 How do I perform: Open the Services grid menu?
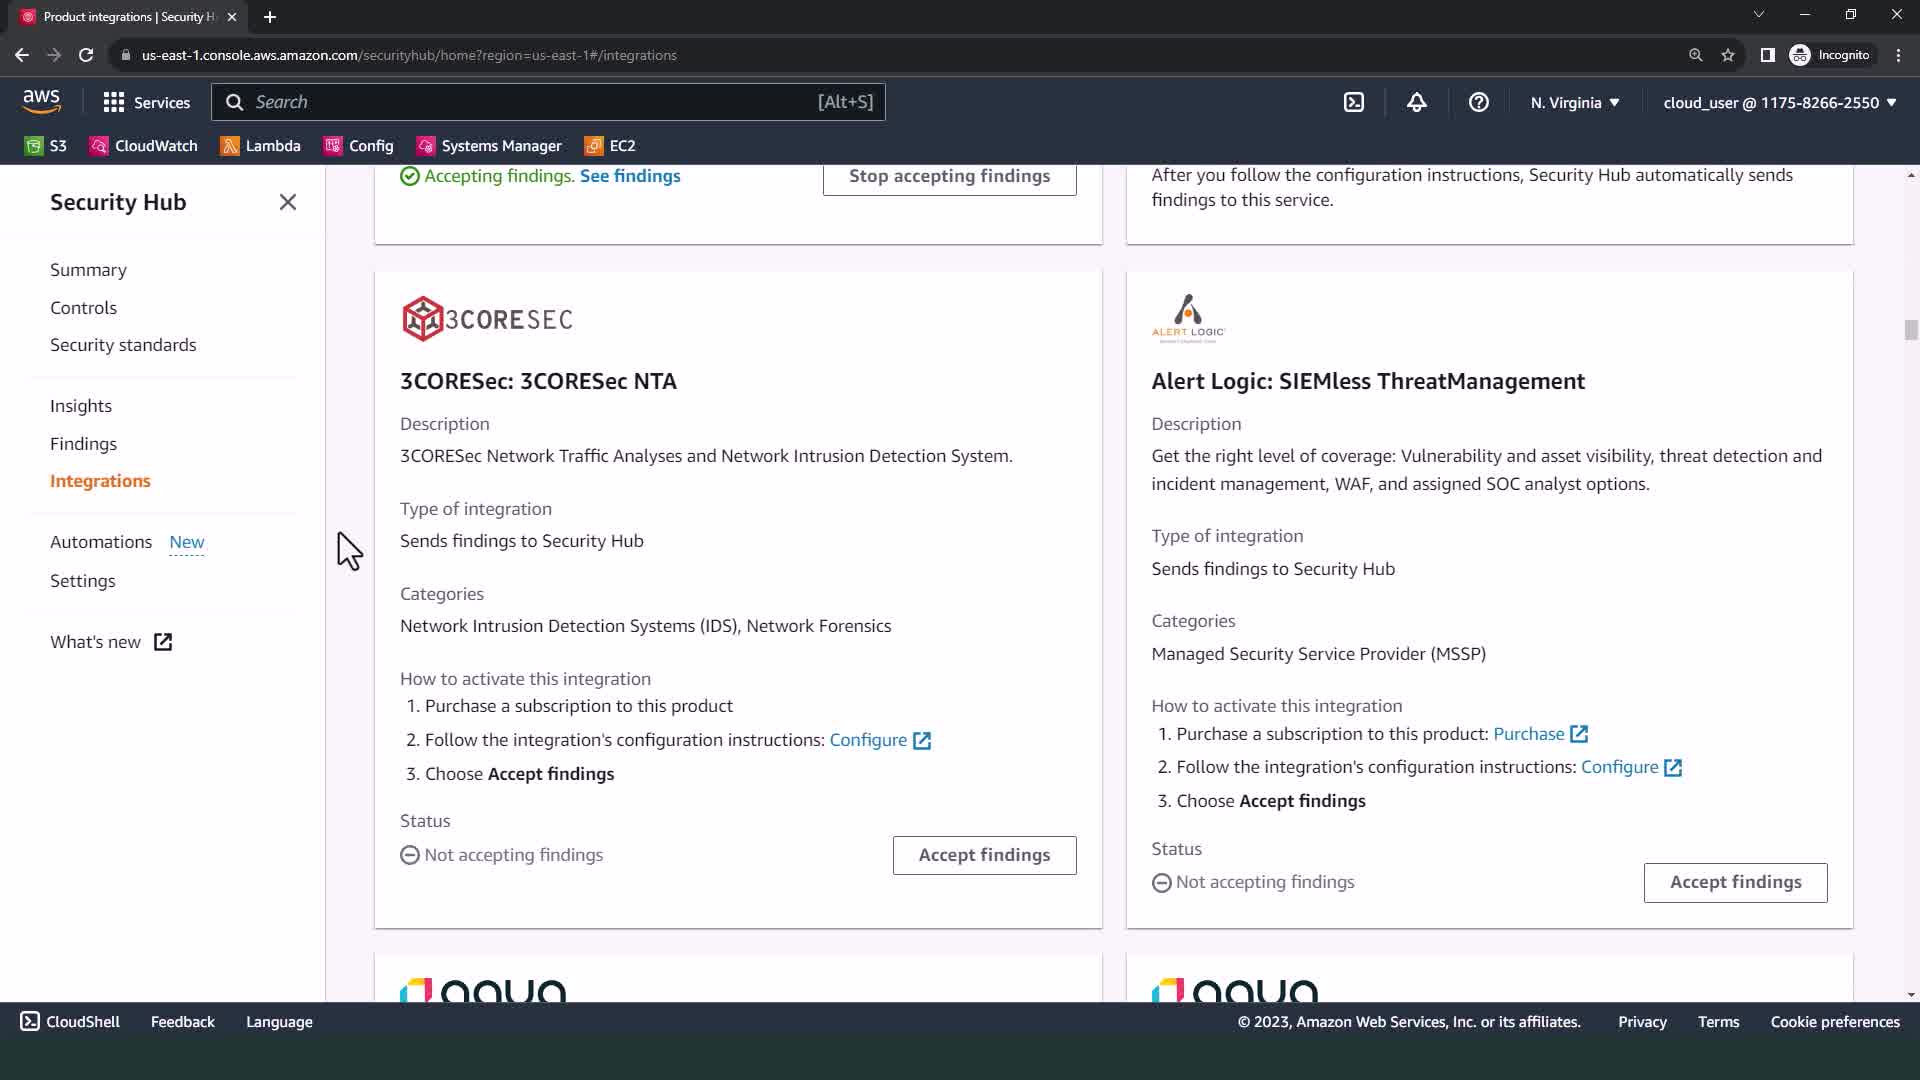click(x=146, y=102)
